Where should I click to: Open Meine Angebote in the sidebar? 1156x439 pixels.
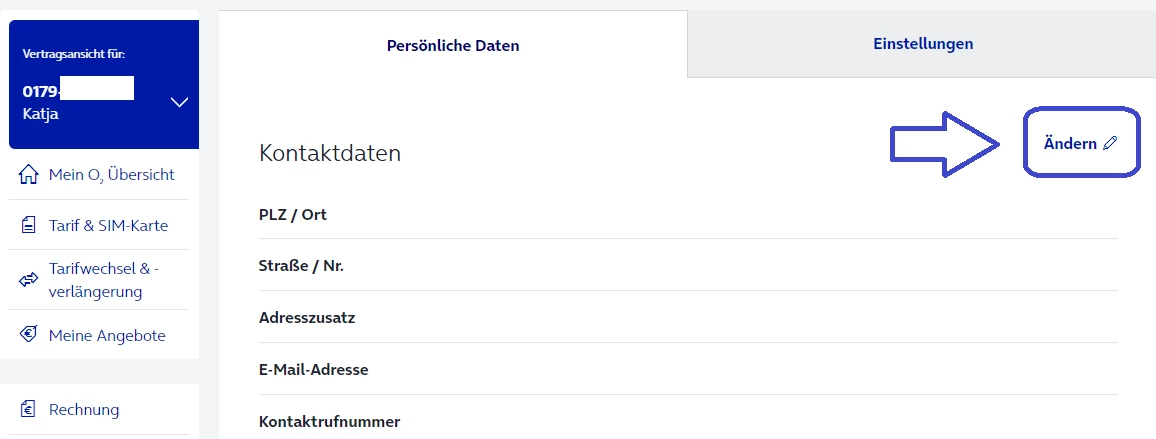[x=107, y=335]
